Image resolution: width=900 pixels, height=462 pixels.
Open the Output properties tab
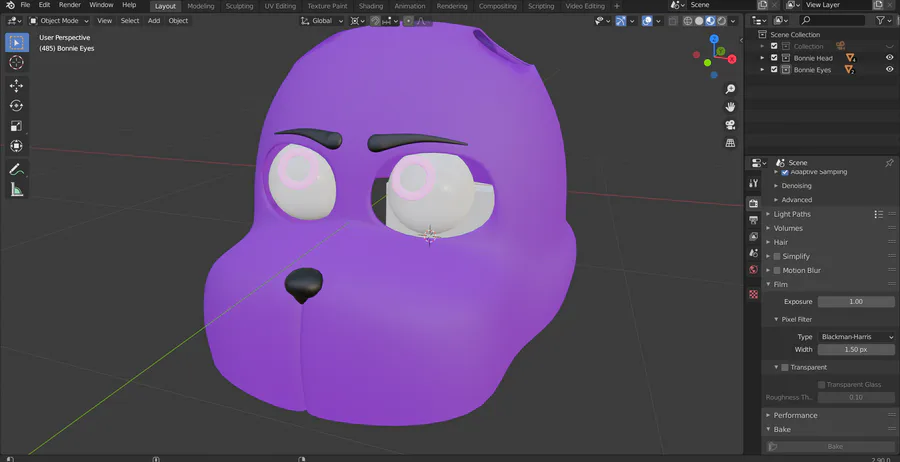(754, 220)
